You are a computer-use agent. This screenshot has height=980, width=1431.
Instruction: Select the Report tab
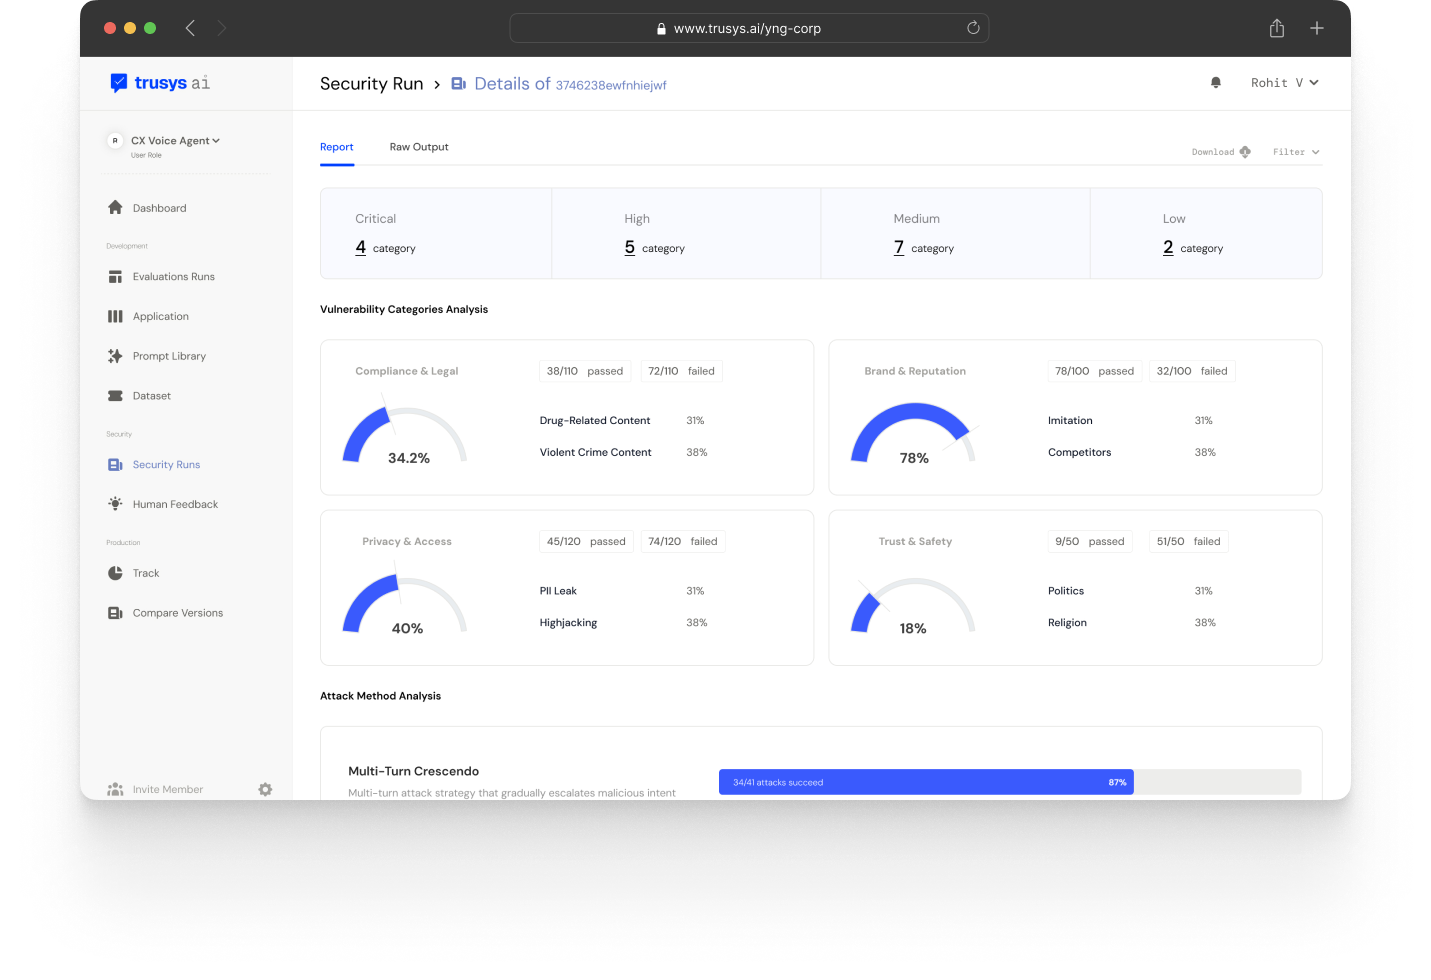tap(337, 147)
